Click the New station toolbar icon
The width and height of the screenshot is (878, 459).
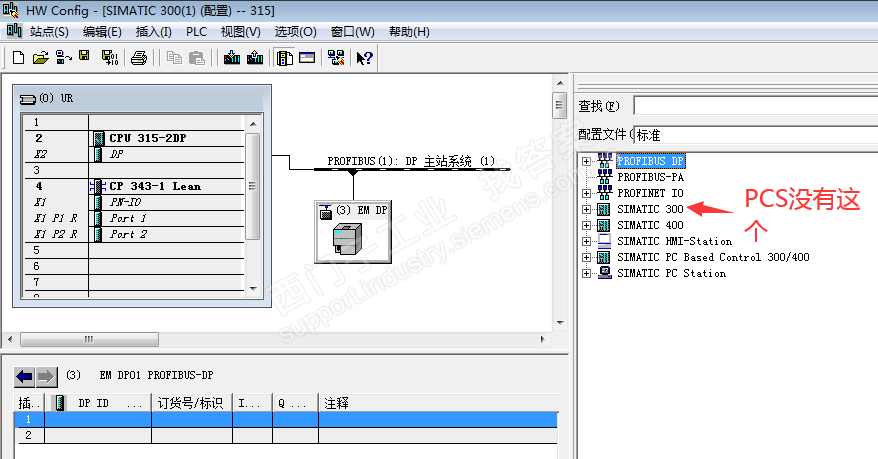pos(18,58)
